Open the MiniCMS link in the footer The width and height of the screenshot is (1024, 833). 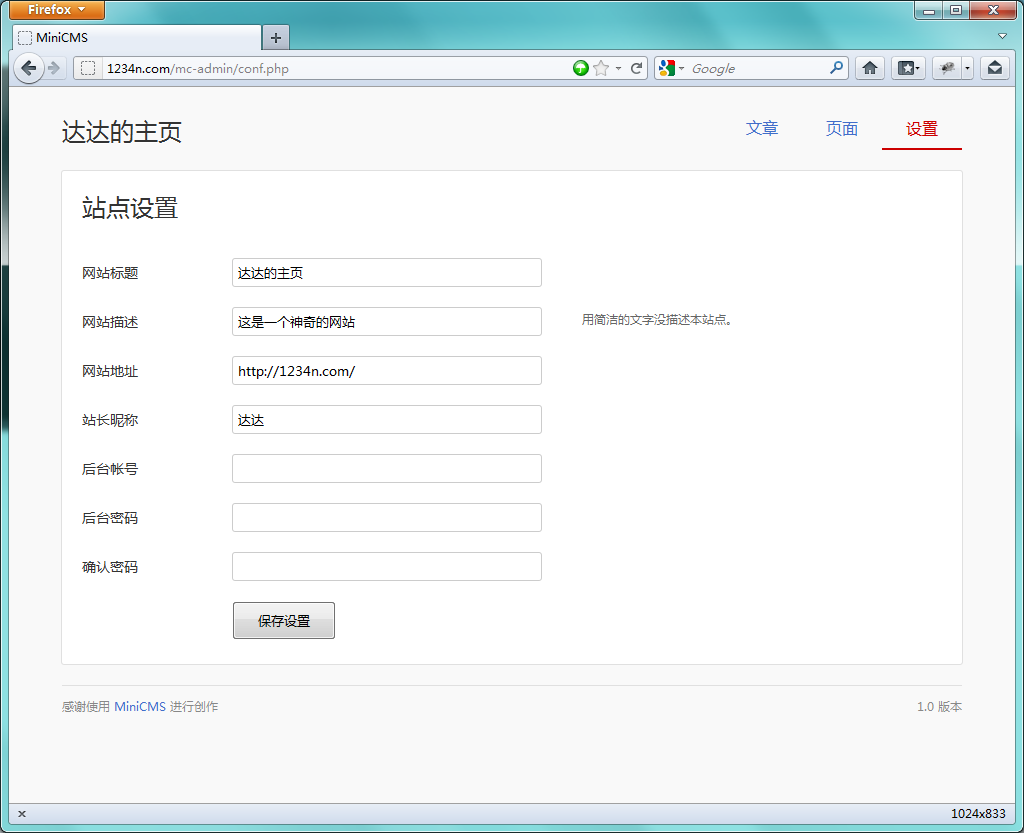coord(140,707)
